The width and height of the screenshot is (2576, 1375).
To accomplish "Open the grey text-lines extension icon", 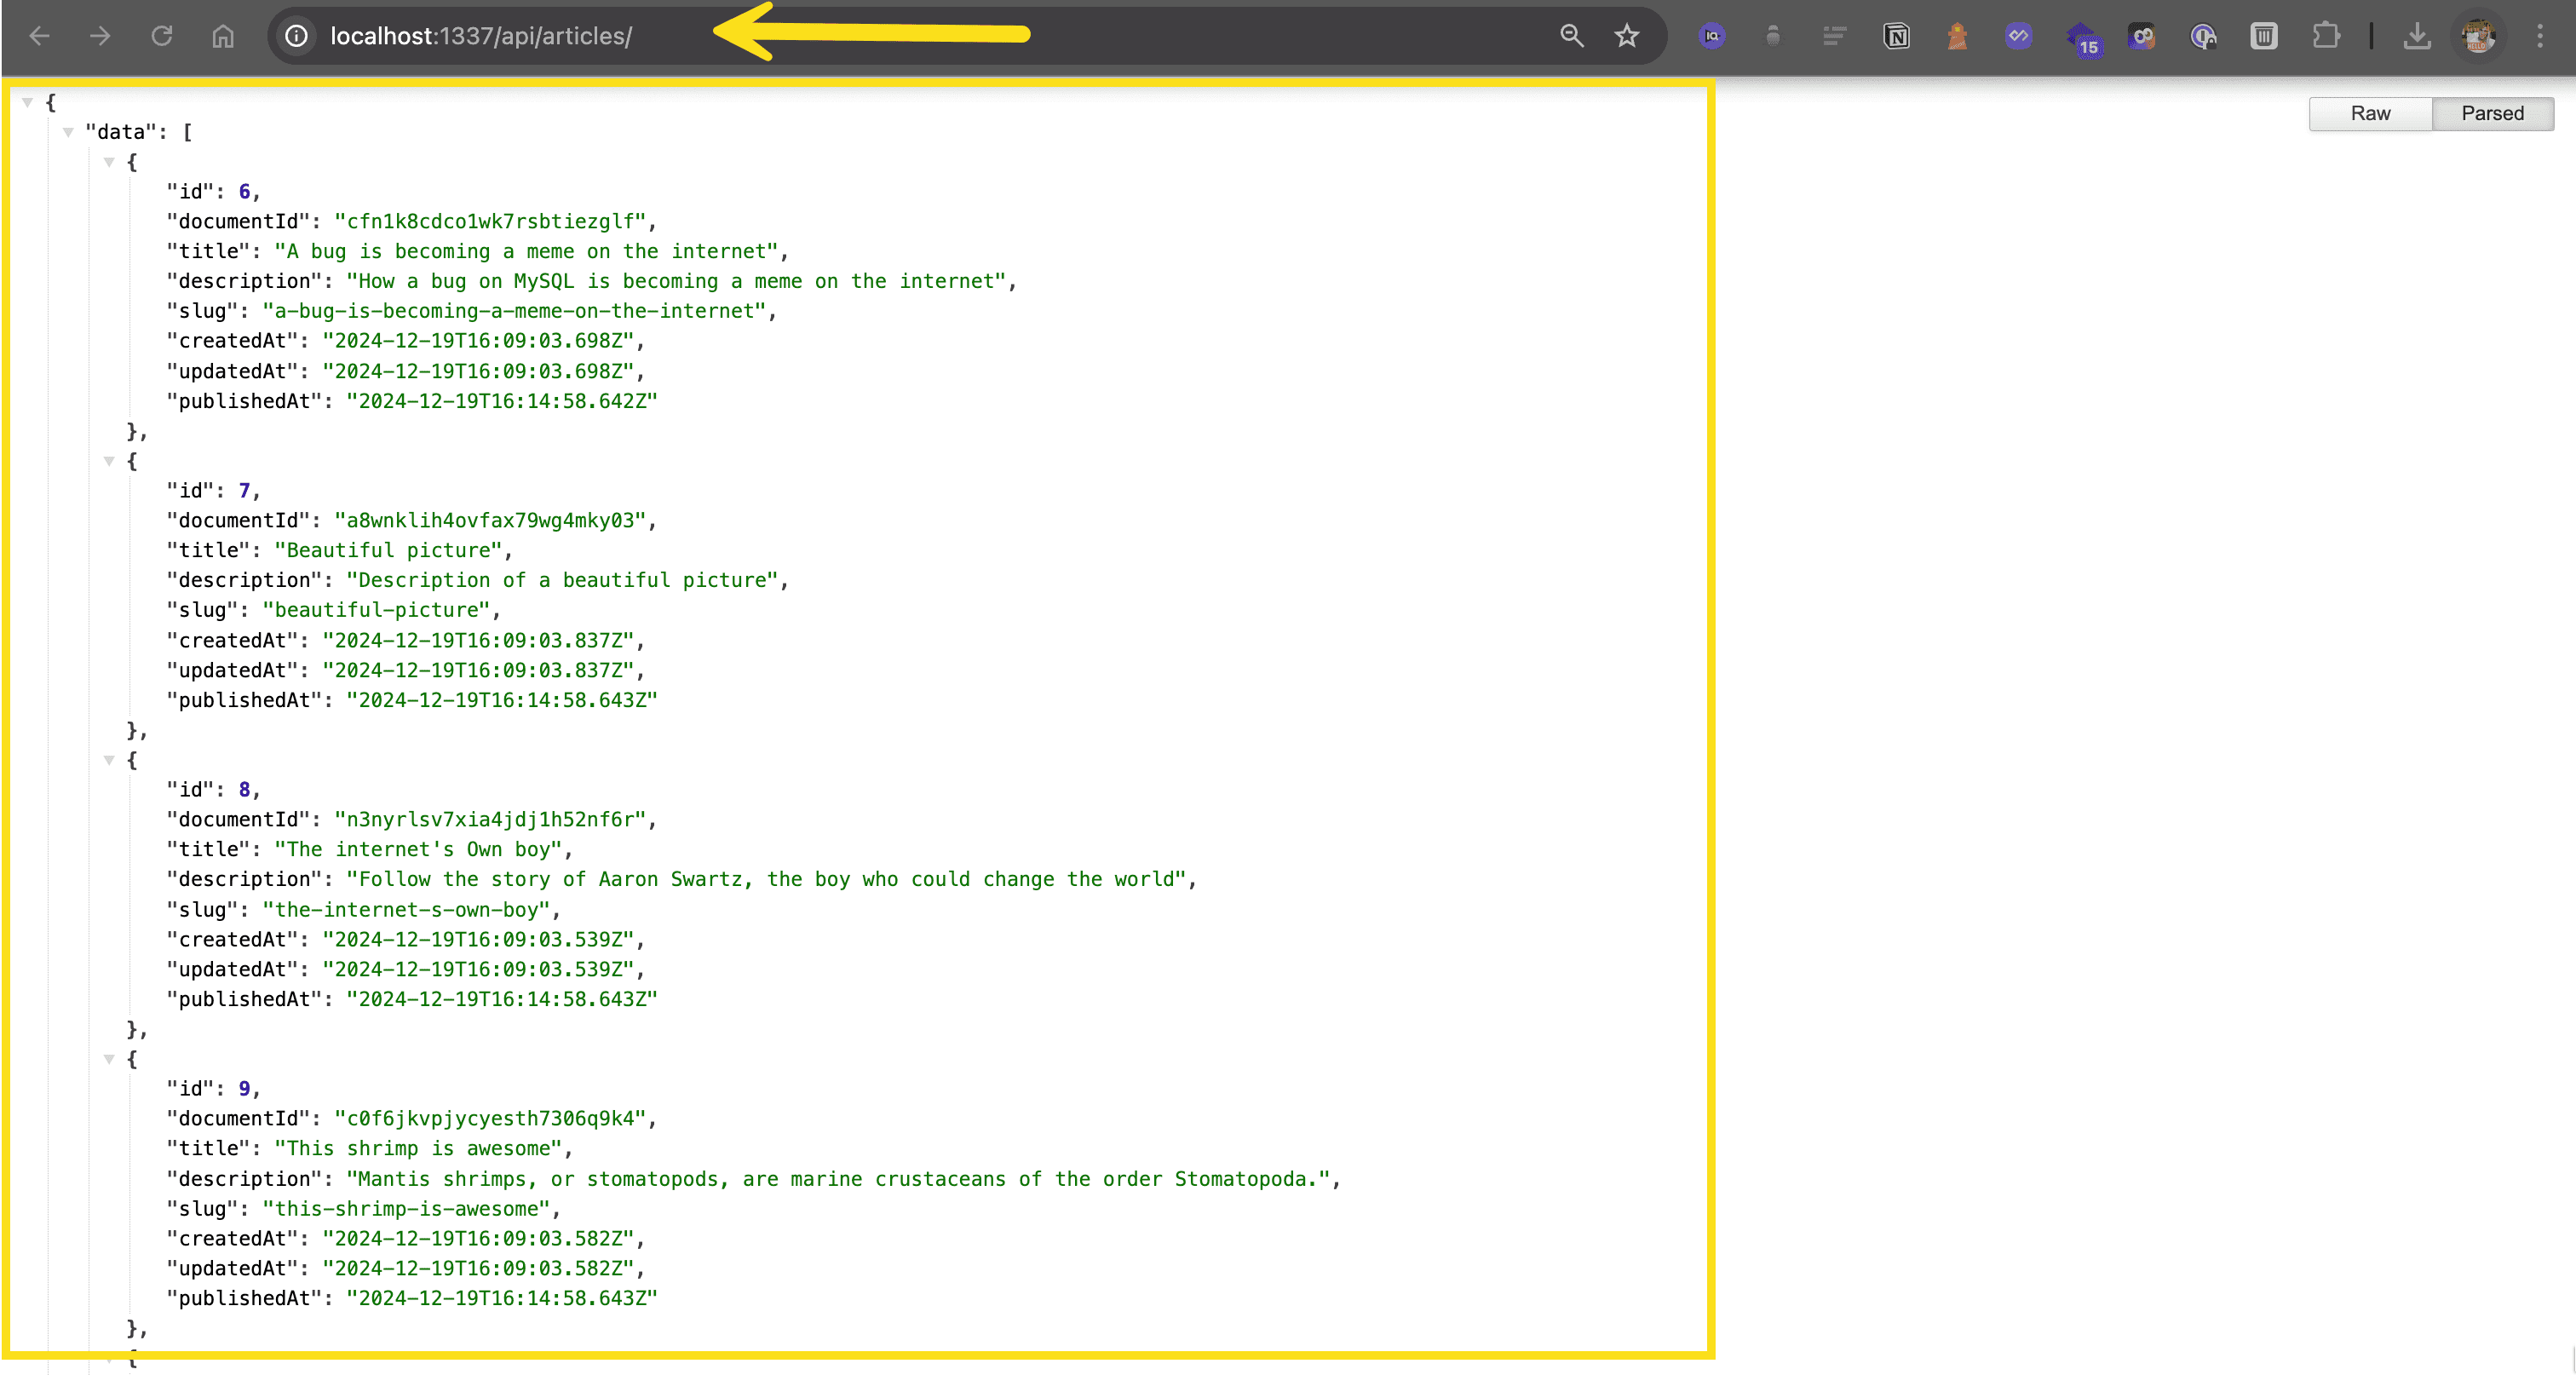I will point(1834,37).
